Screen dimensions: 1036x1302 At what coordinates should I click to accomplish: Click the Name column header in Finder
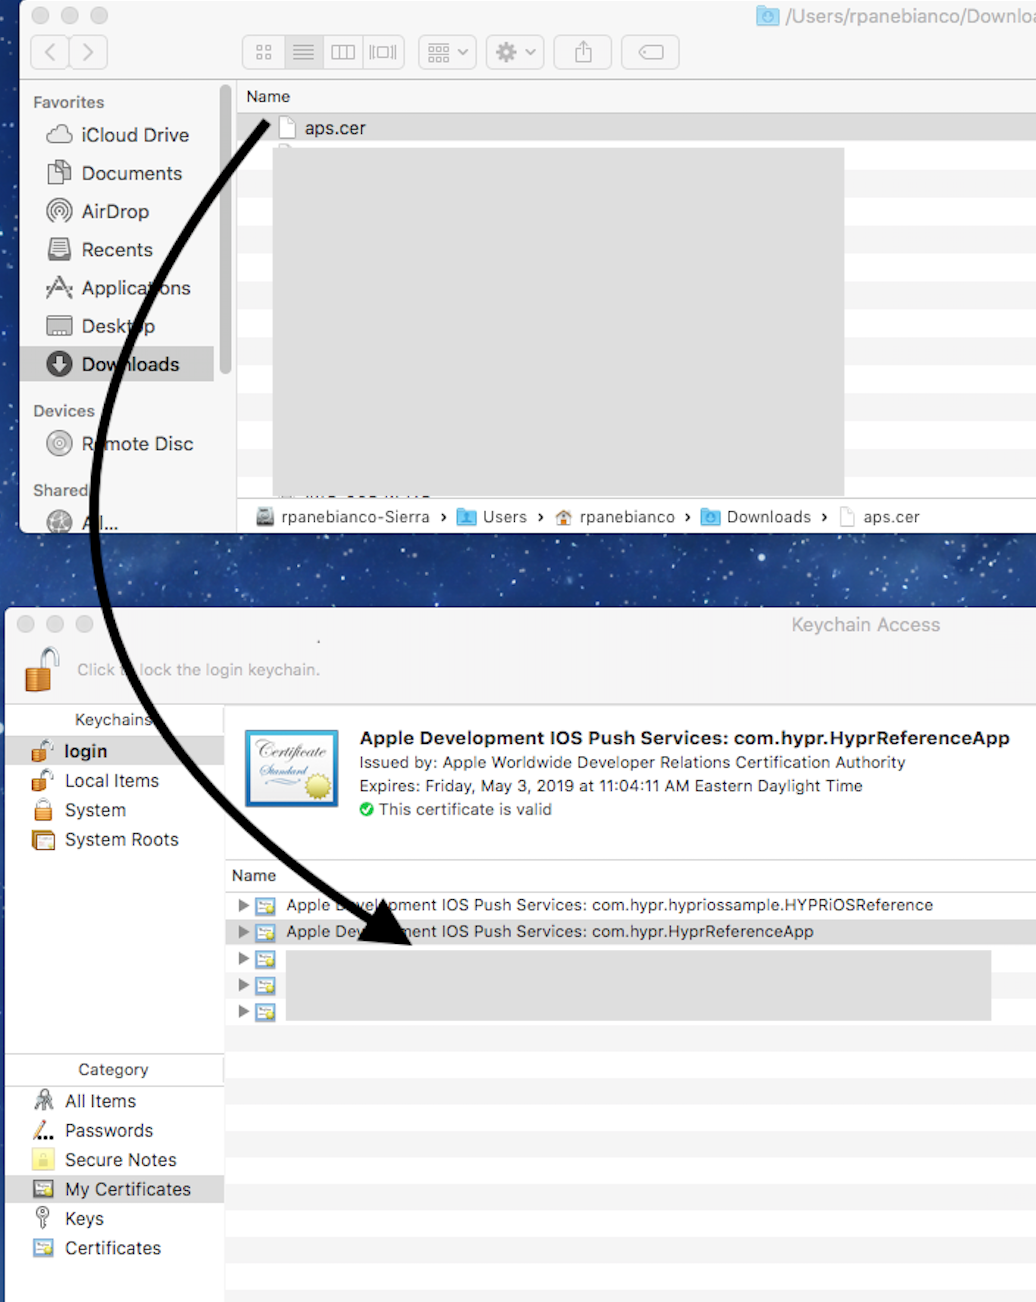[x=268, y=97]
